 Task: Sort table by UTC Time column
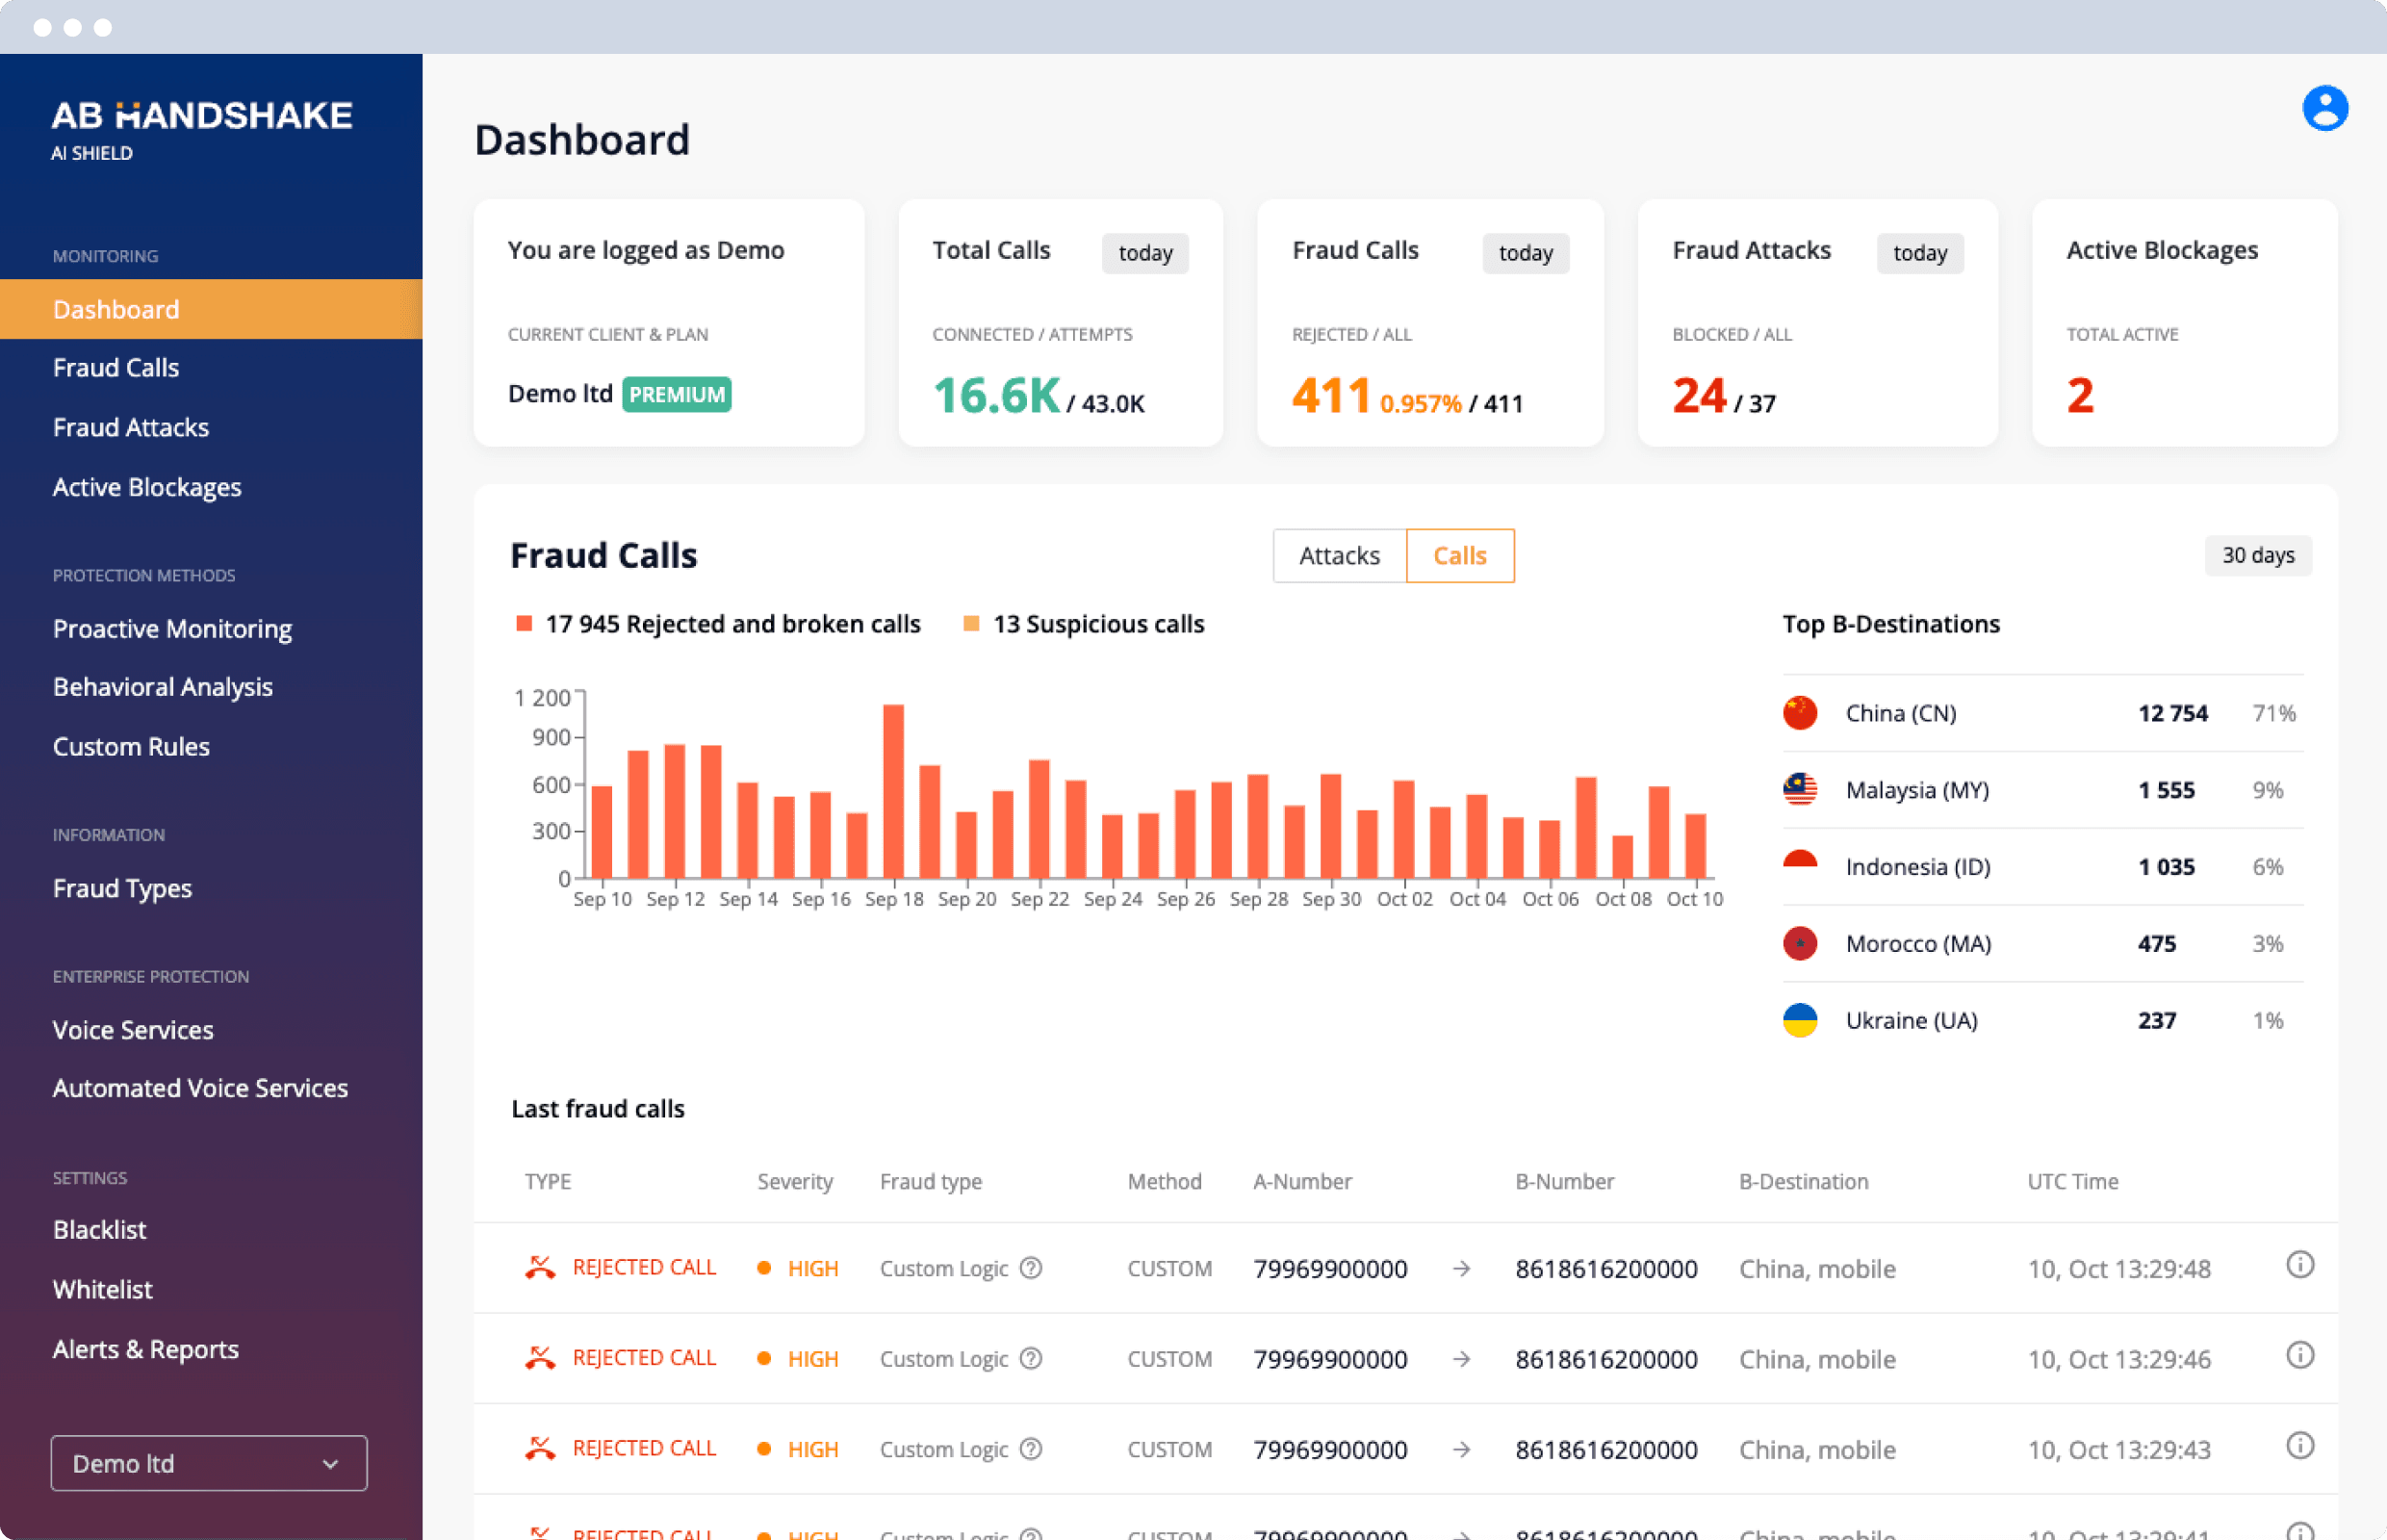[2072, 1182]
